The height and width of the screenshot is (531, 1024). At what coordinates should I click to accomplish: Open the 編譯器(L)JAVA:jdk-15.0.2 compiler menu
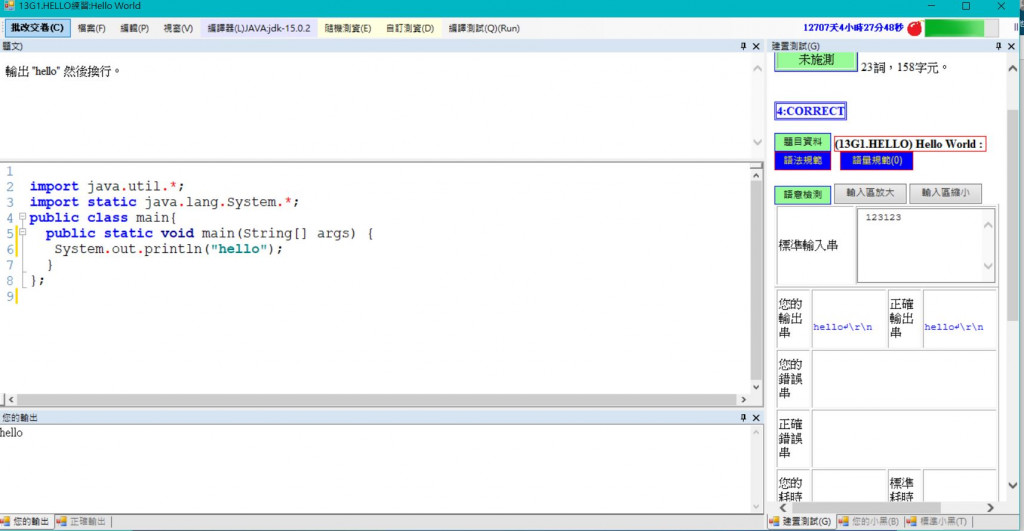coord(259,28)
